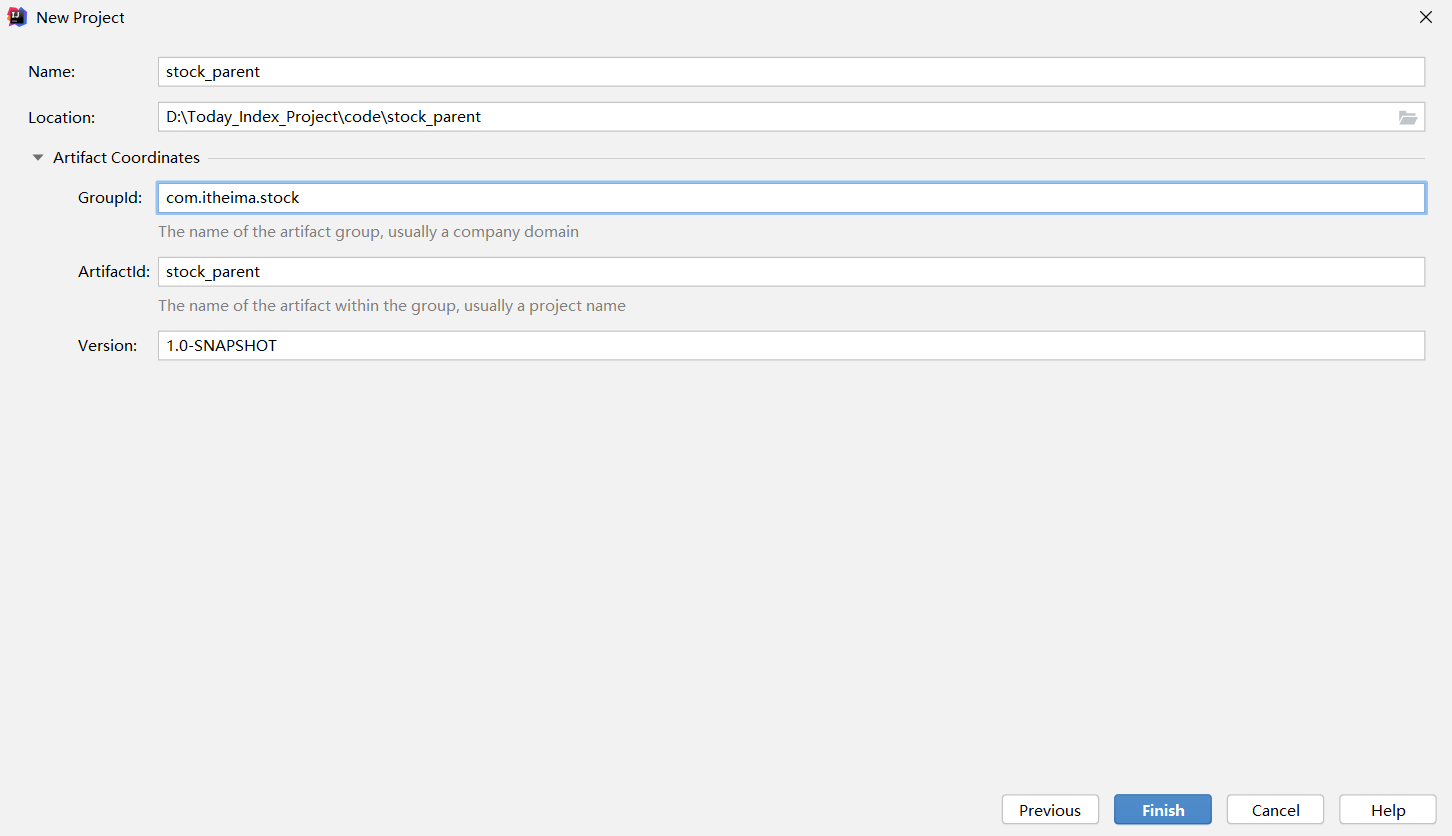Image resolution: width=1452 pixels, height=836 pixels.
Task: Open Help for this dialog
Action: click(x=1388, y=810)
